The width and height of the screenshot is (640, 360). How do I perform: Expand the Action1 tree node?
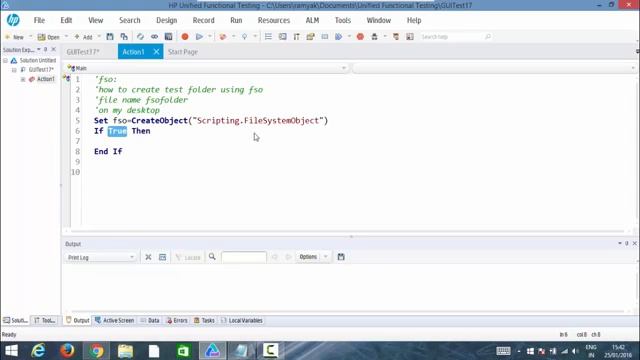coord(23,79)
